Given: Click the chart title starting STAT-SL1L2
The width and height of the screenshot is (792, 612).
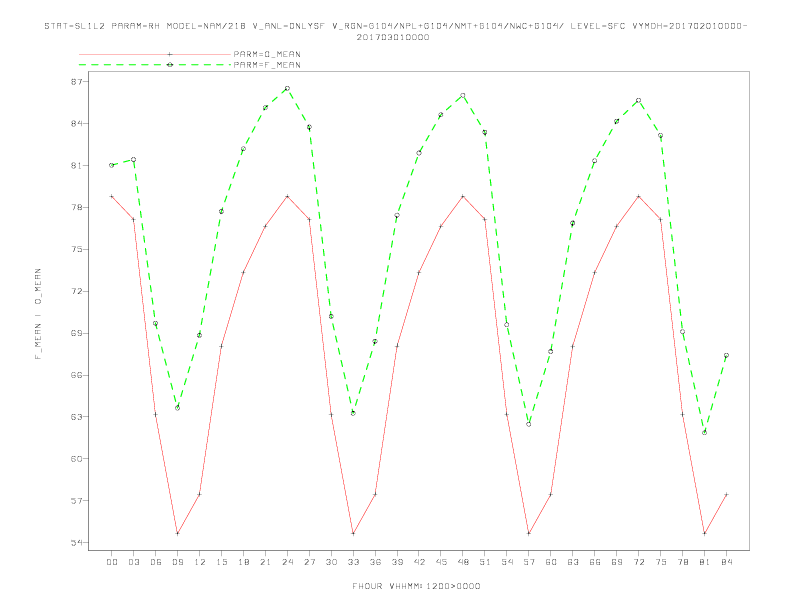Looking at the screenshot, I should [x=395, y=31].
